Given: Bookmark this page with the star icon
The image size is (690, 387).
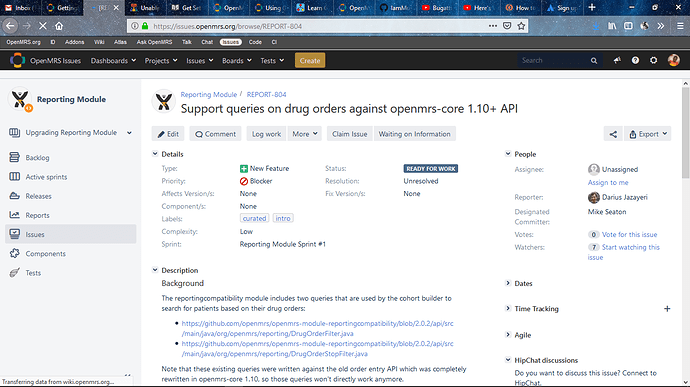Looking at the screenshot, I should (x=521, y=26).
